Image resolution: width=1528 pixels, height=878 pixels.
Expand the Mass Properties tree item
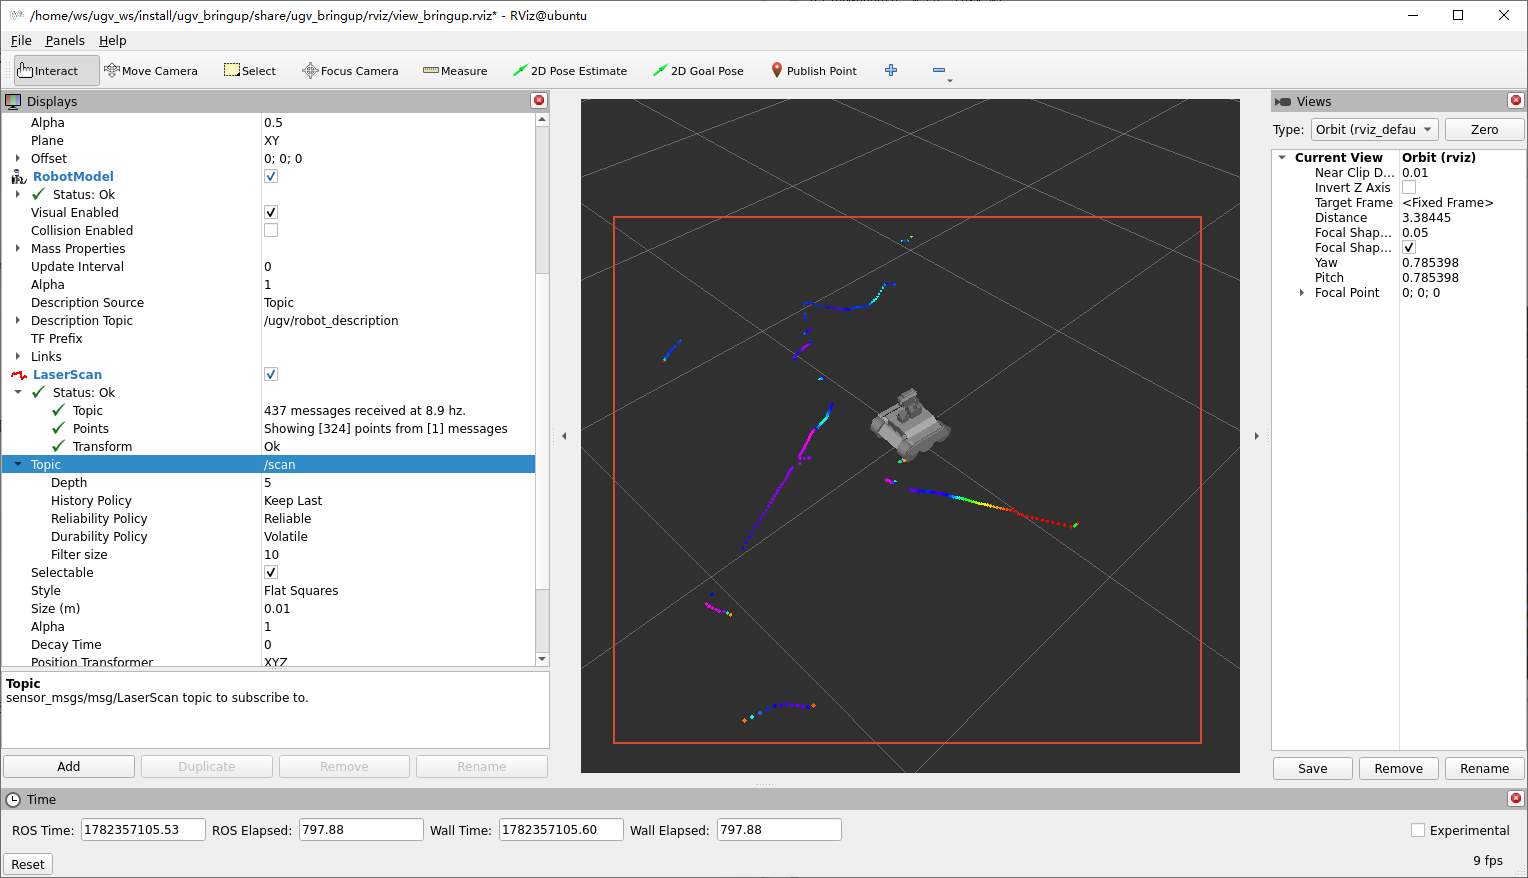pos(18,248)
